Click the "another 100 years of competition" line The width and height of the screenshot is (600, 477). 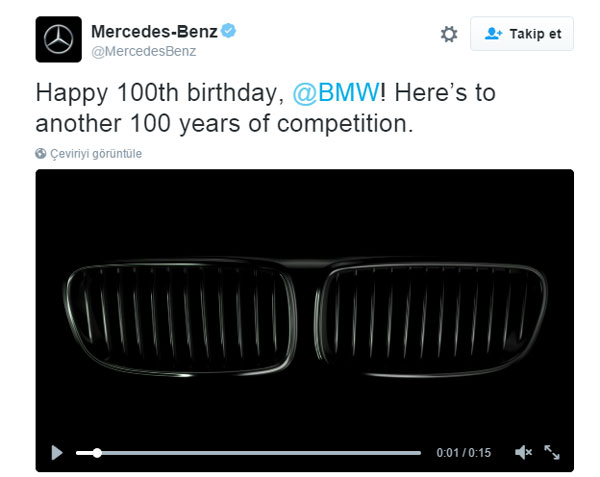point(223,127)
